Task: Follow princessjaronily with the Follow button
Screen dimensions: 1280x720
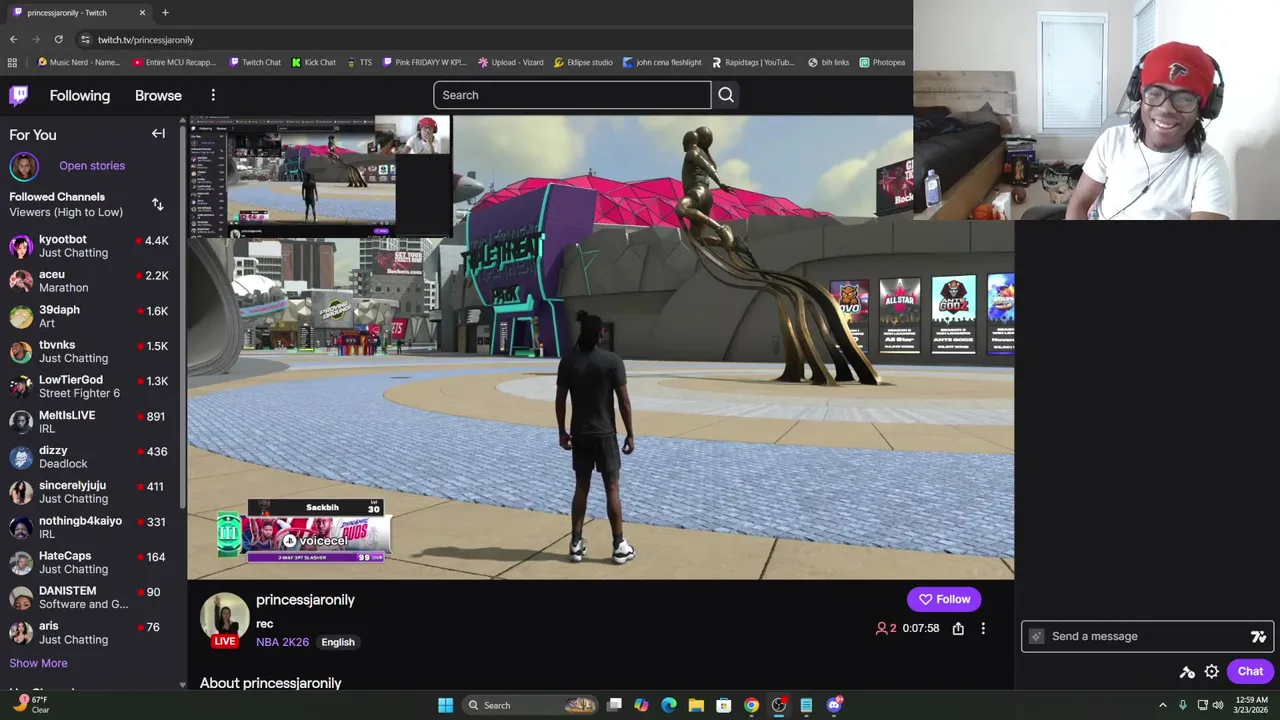Action: 944,599
